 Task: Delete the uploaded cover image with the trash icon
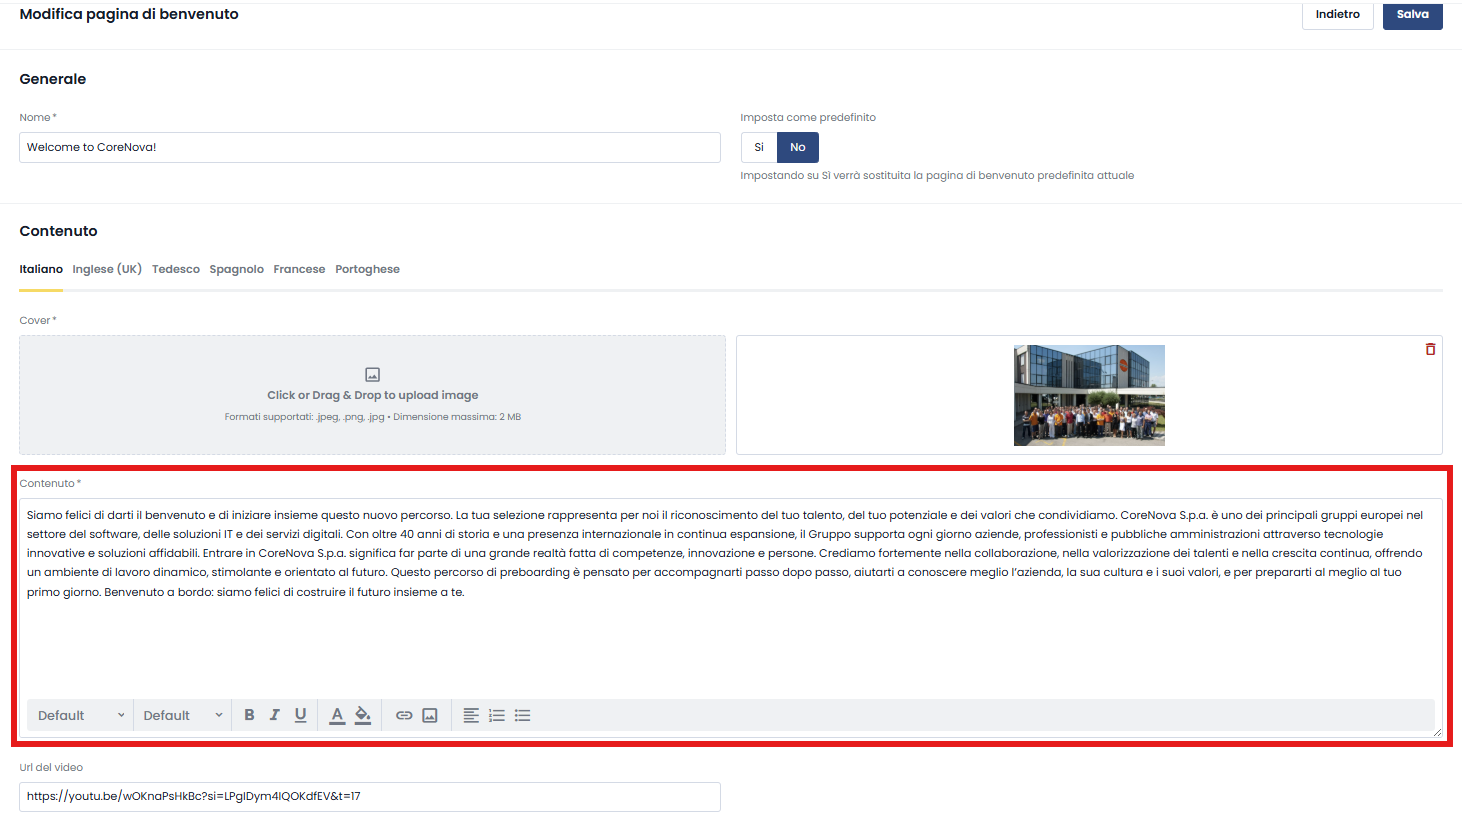(1430, 349)
